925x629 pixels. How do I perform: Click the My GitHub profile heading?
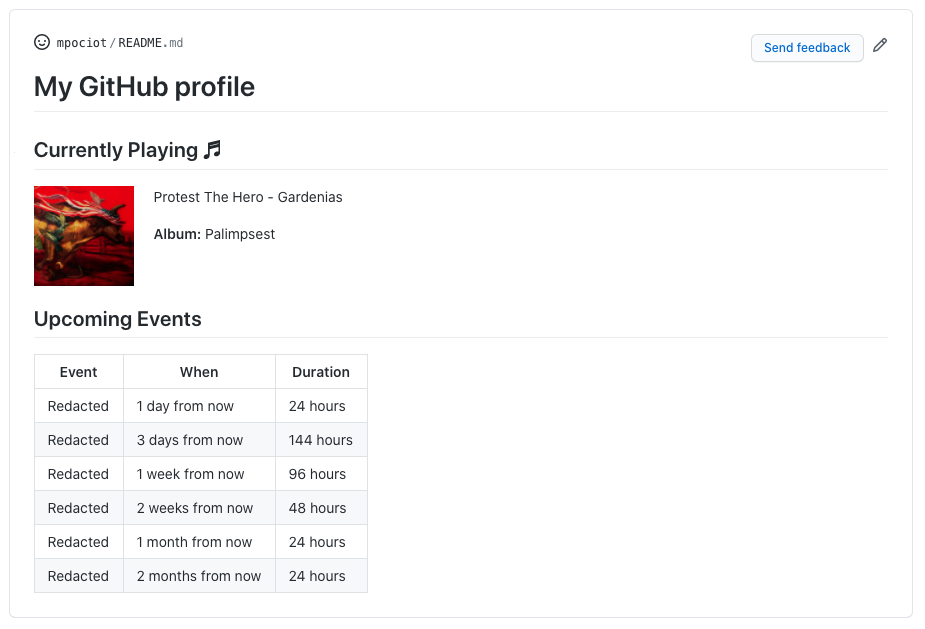point(144,87)
